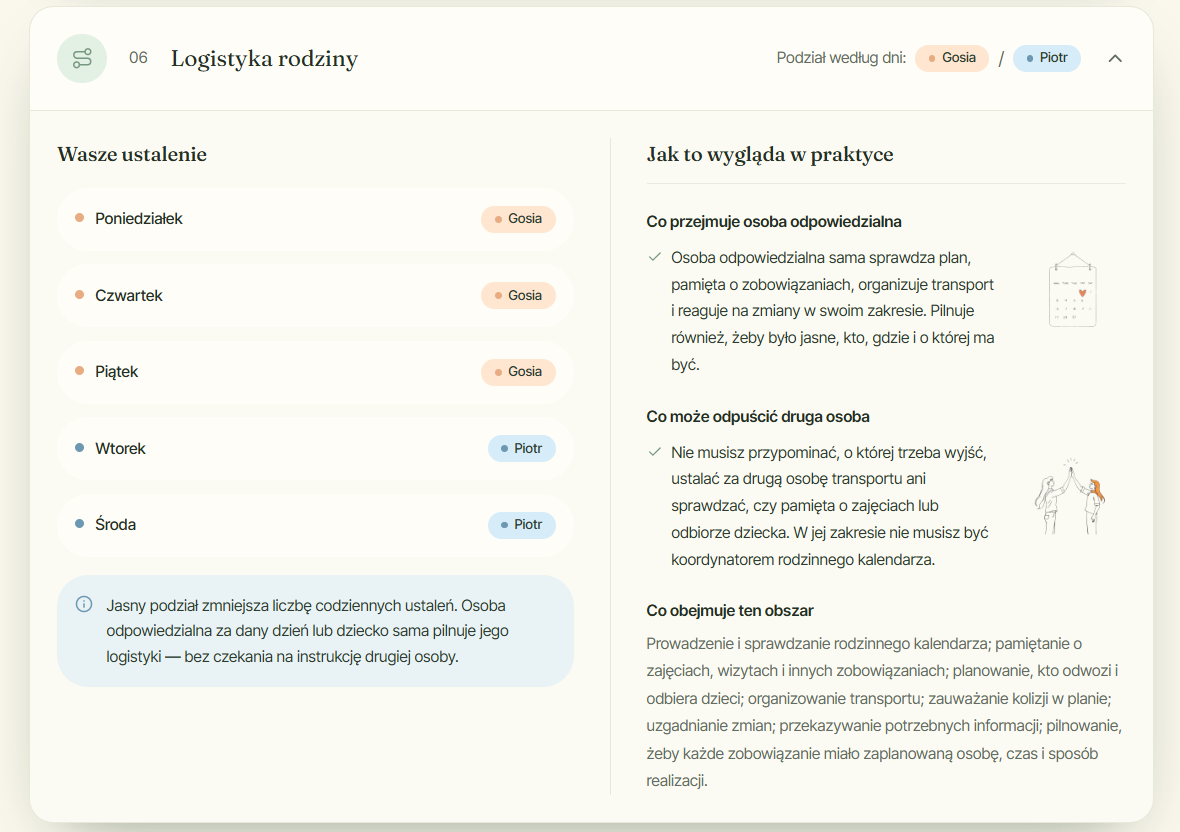
Task: Click the checkmark beside 'Osoba odpowiedzialna sama sprawdza plan'
Action: coord(655,257)
